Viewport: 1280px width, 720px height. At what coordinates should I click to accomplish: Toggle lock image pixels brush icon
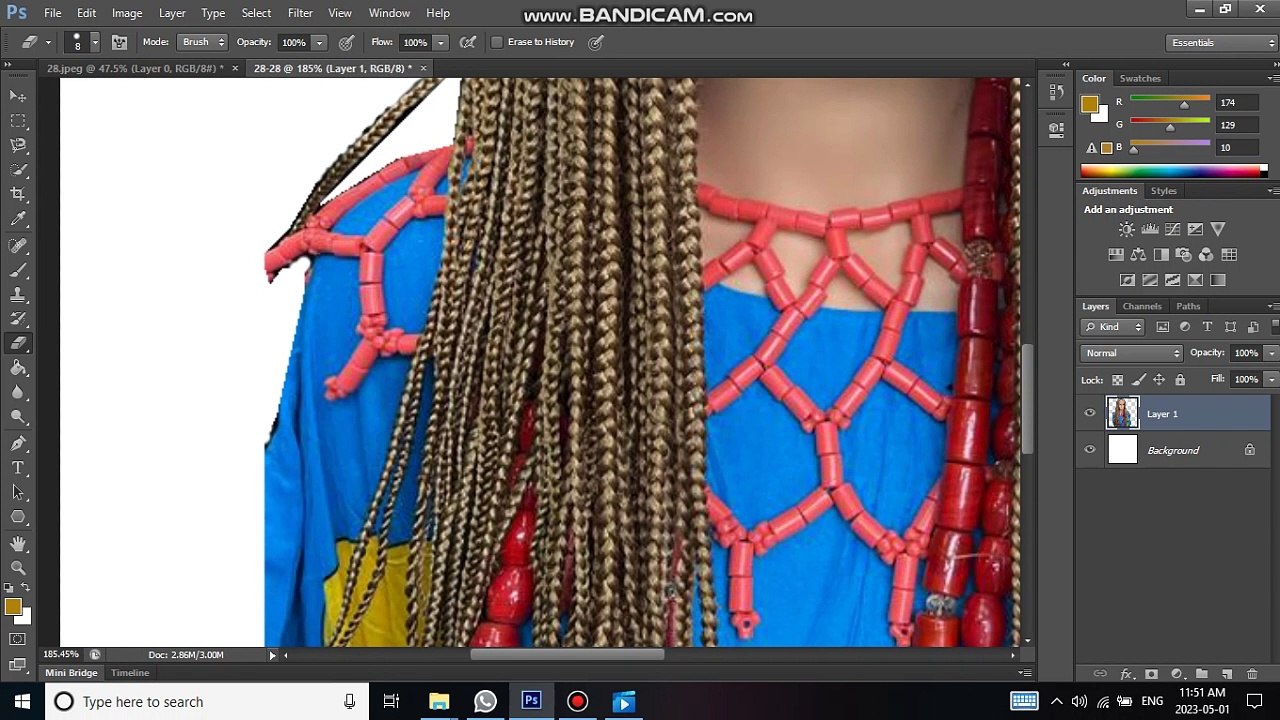pyautogui.click(x=1138, y=380)
